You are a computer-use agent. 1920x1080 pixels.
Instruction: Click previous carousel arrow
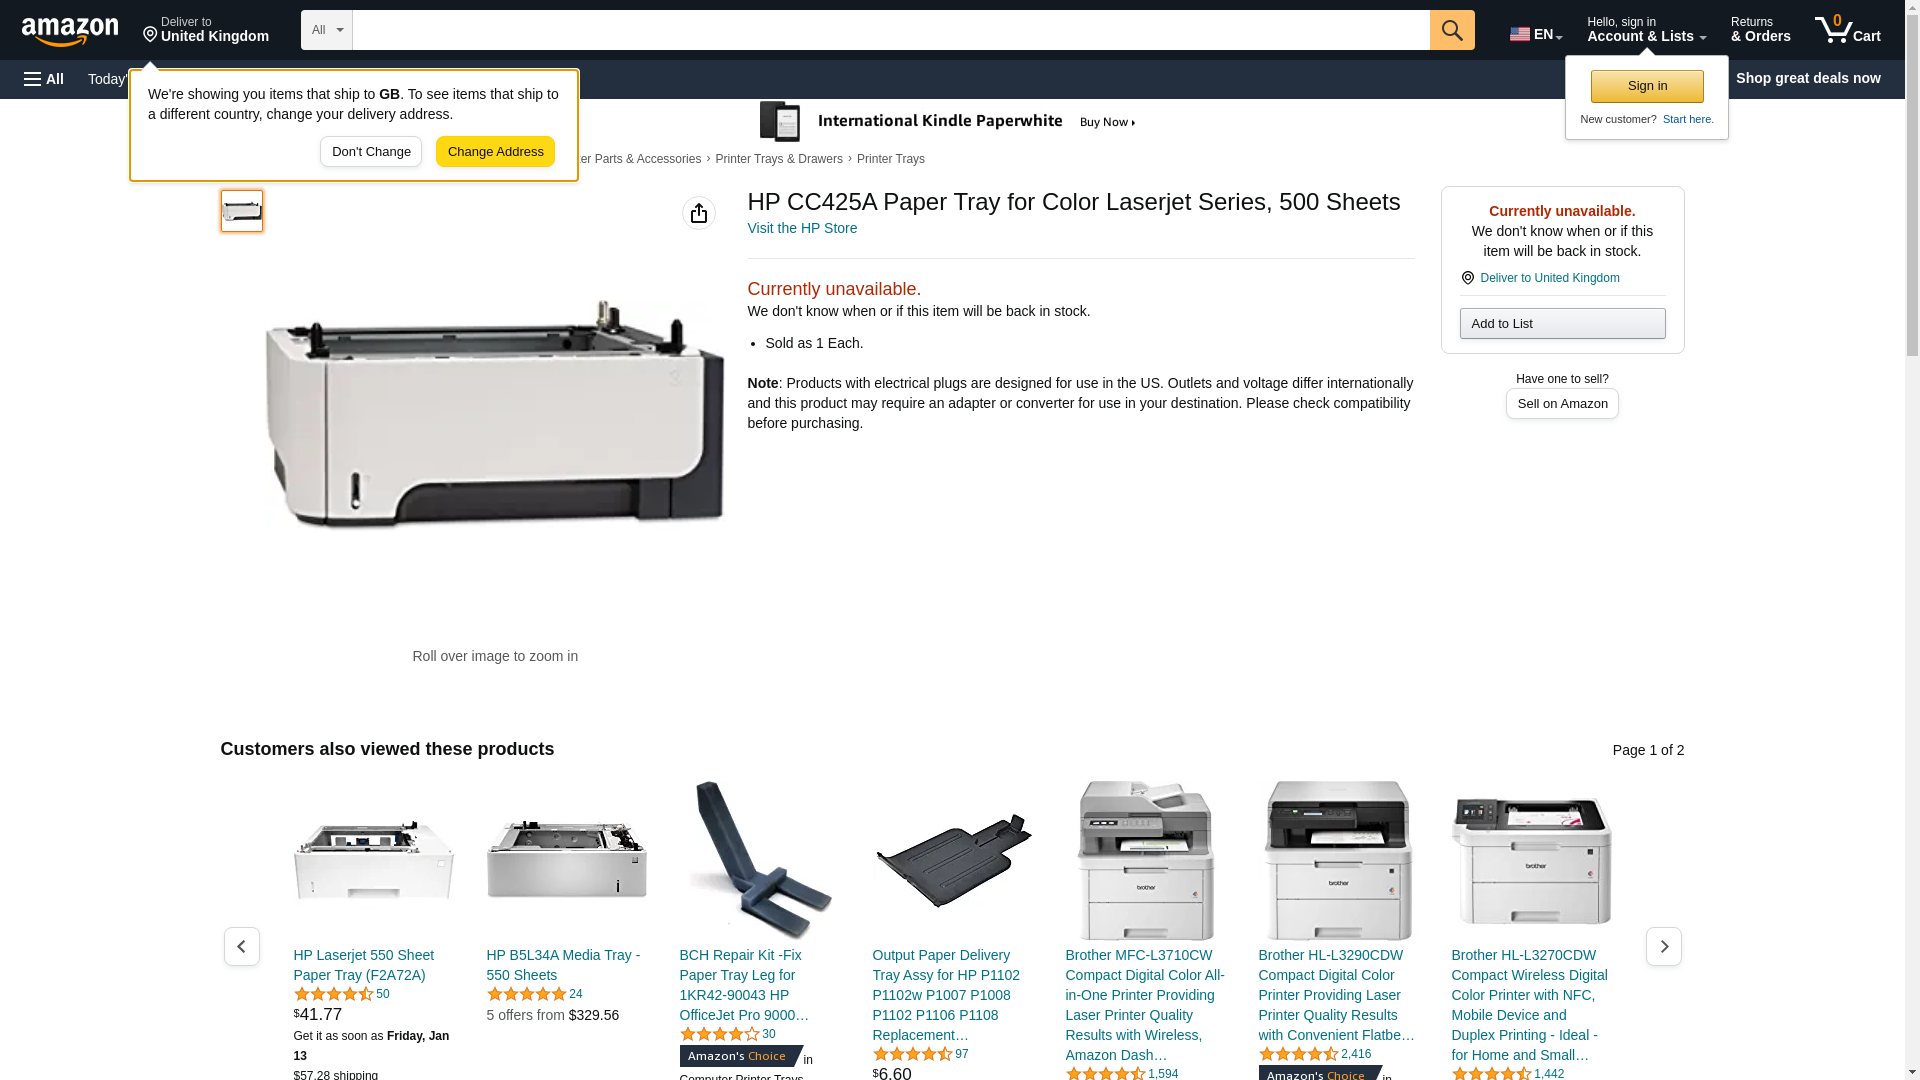242,946
